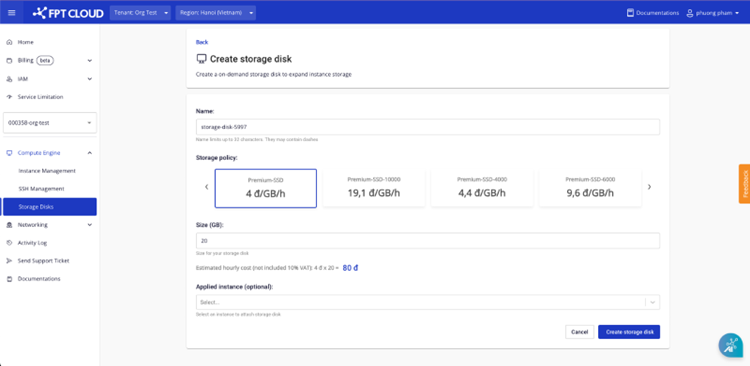Show previous storage policies with left arrow
Screen dimensions: 750x366
[x=207, y=187]
